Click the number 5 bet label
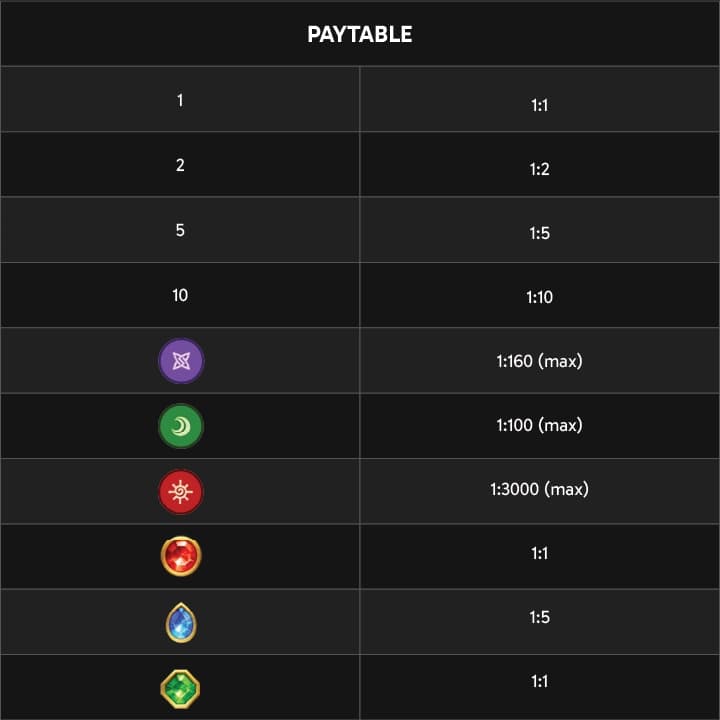Image resolution: width=720 pixels, height=720 pixels. [x=180, y=230]
